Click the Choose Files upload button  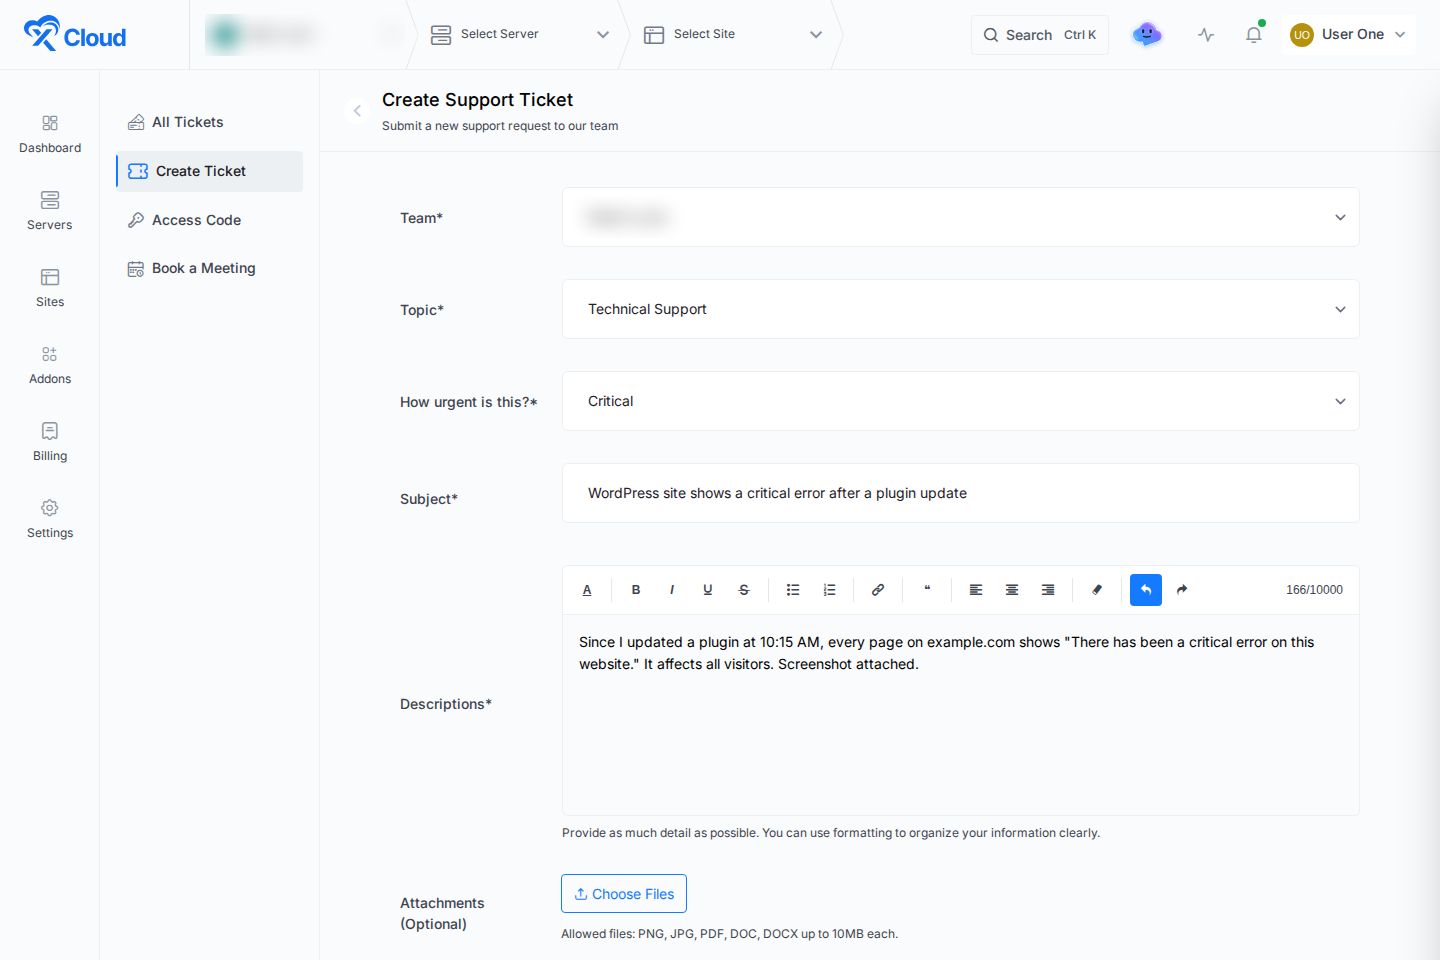[x=624, y=894]
